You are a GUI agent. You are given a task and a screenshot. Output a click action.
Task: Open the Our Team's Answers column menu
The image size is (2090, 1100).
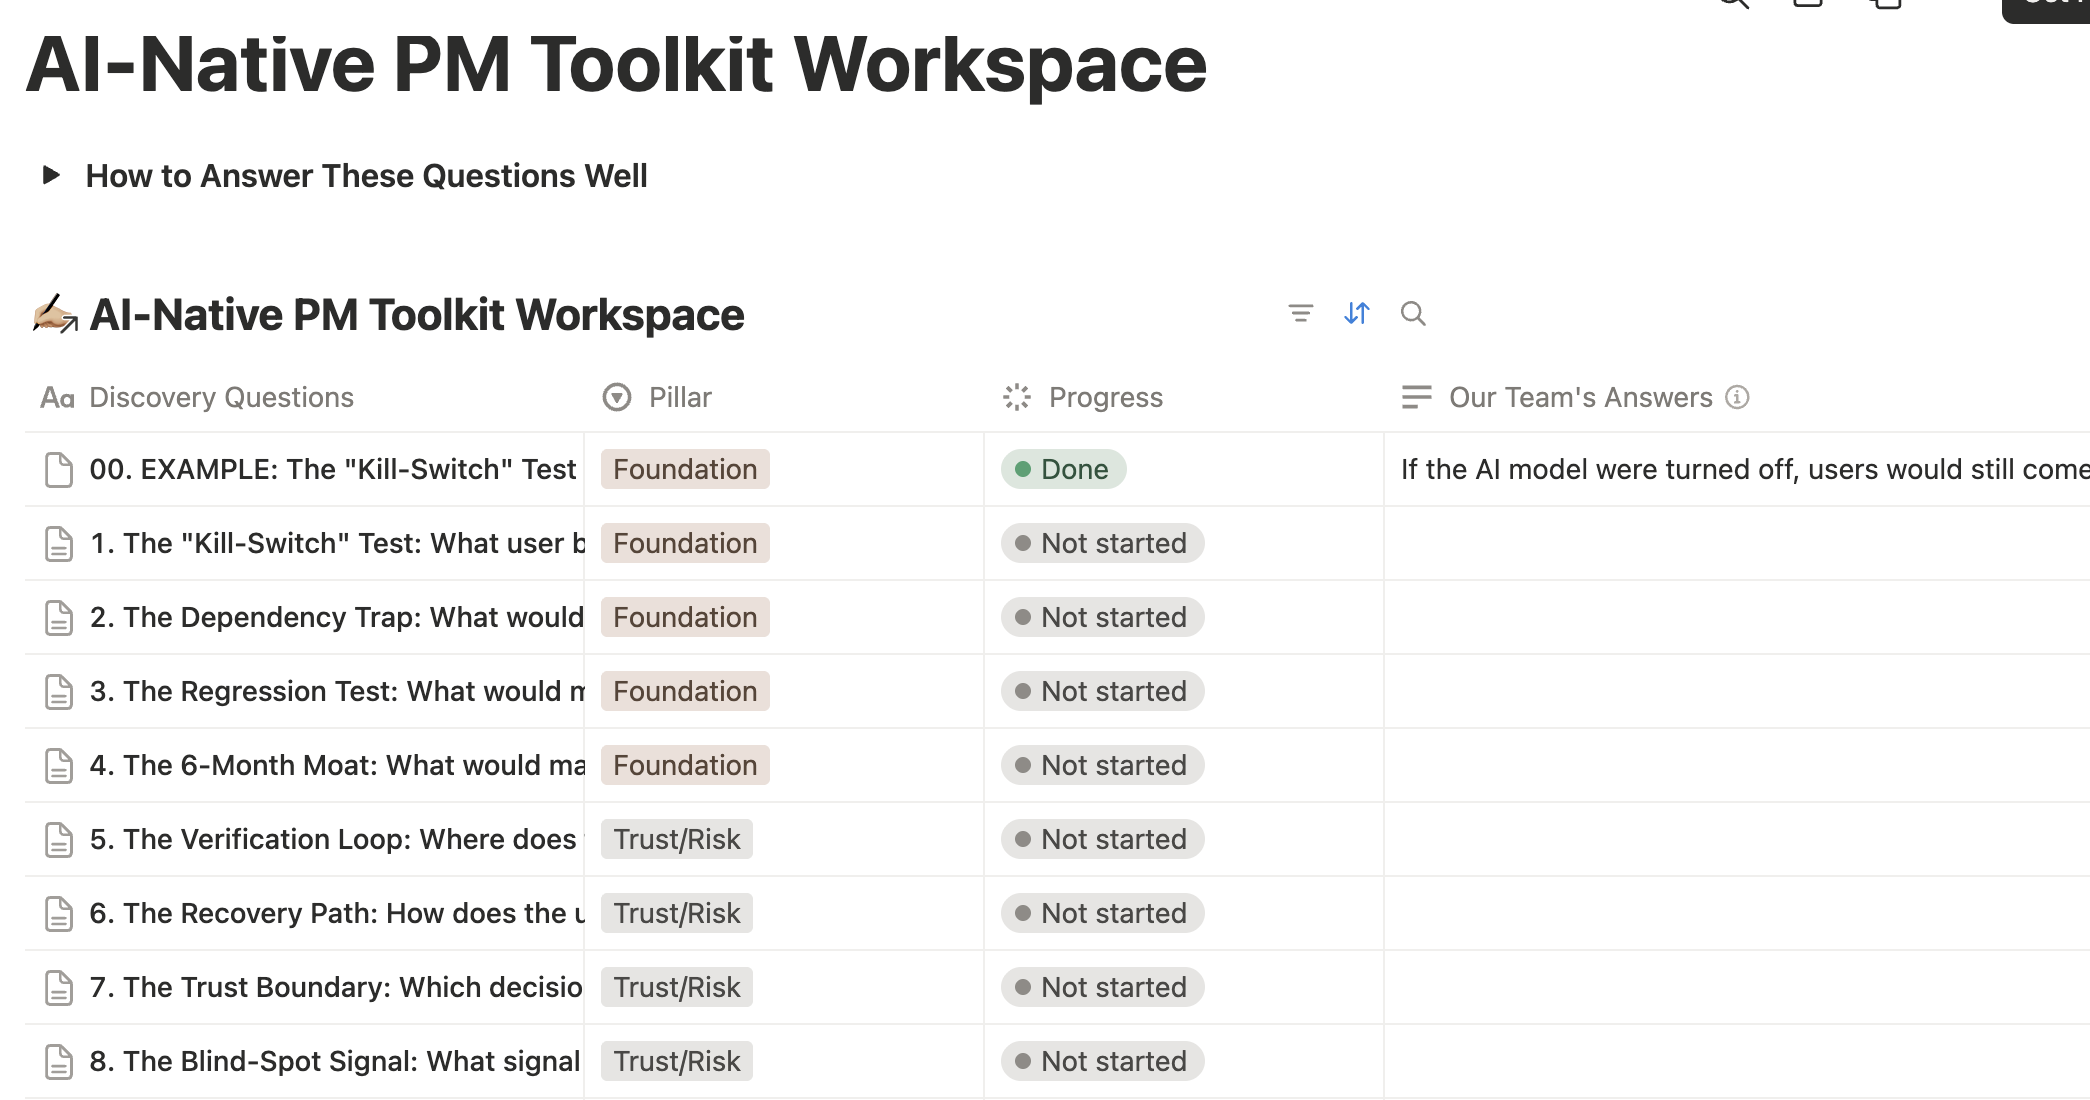tap(1578, 397)
